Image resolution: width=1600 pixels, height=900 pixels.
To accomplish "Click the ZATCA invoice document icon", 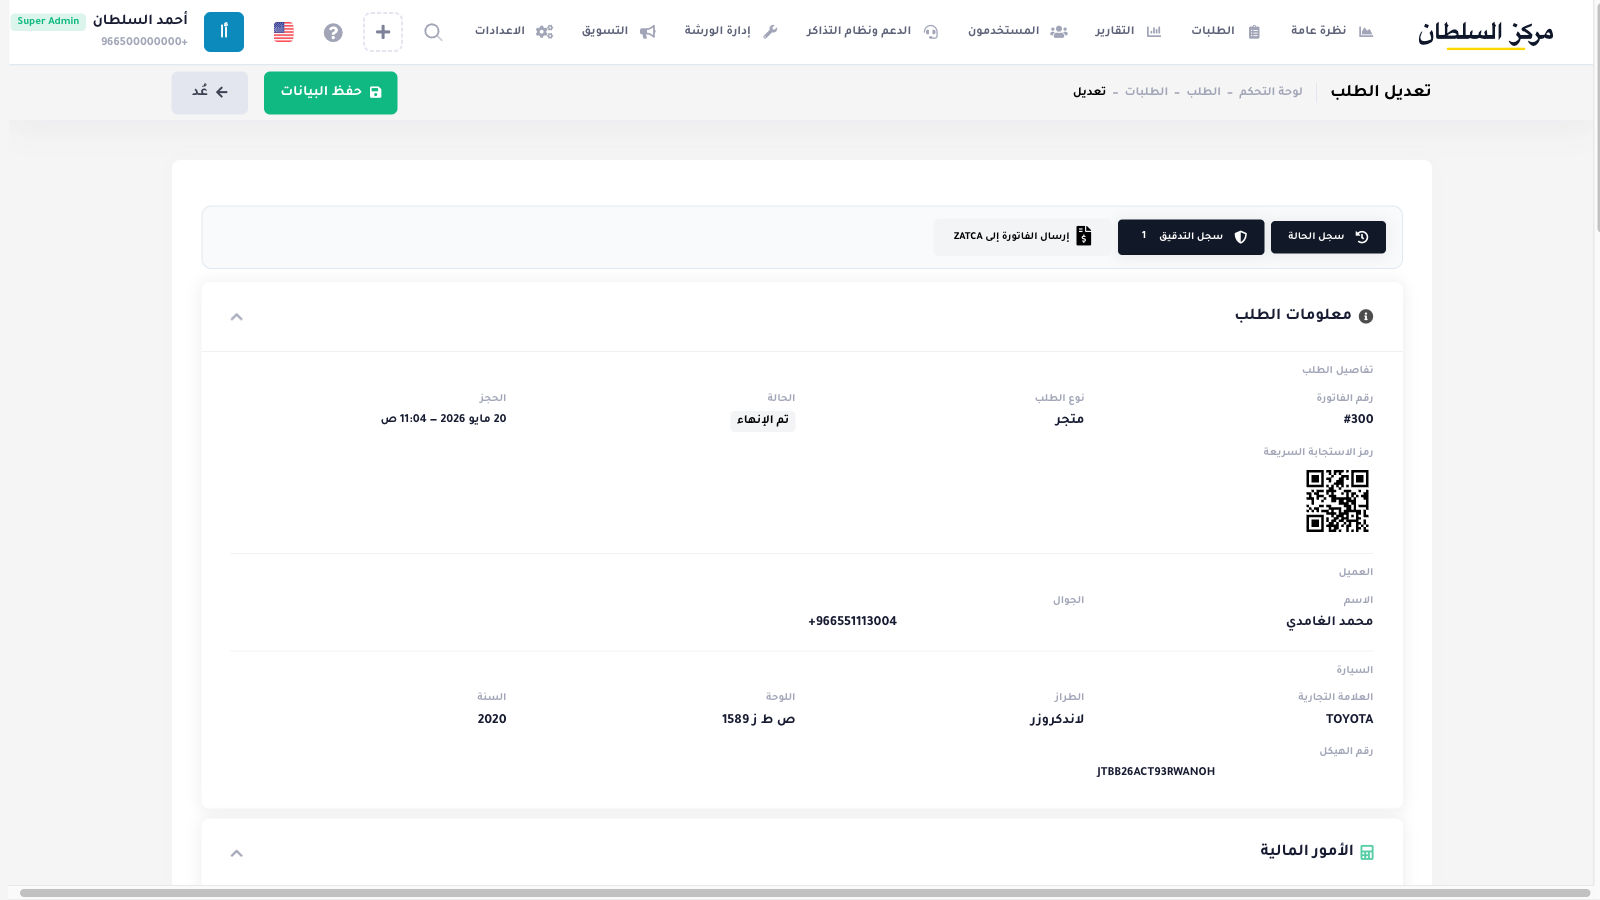I will tap(1084, 237).
